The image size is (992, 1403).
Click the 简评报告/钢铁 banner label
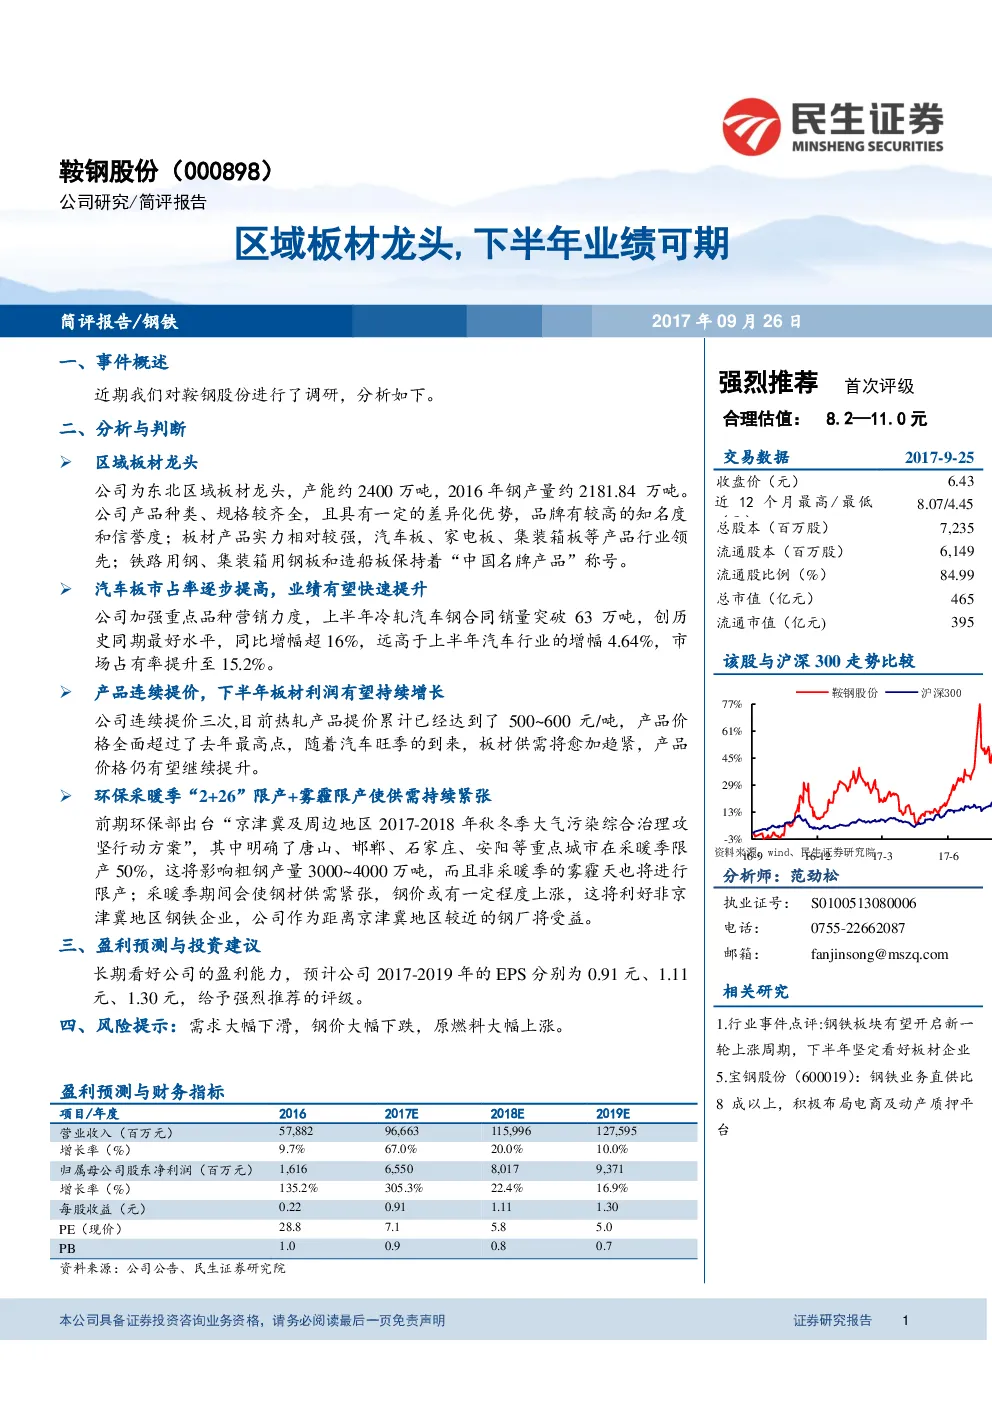[x=119, y=322]
